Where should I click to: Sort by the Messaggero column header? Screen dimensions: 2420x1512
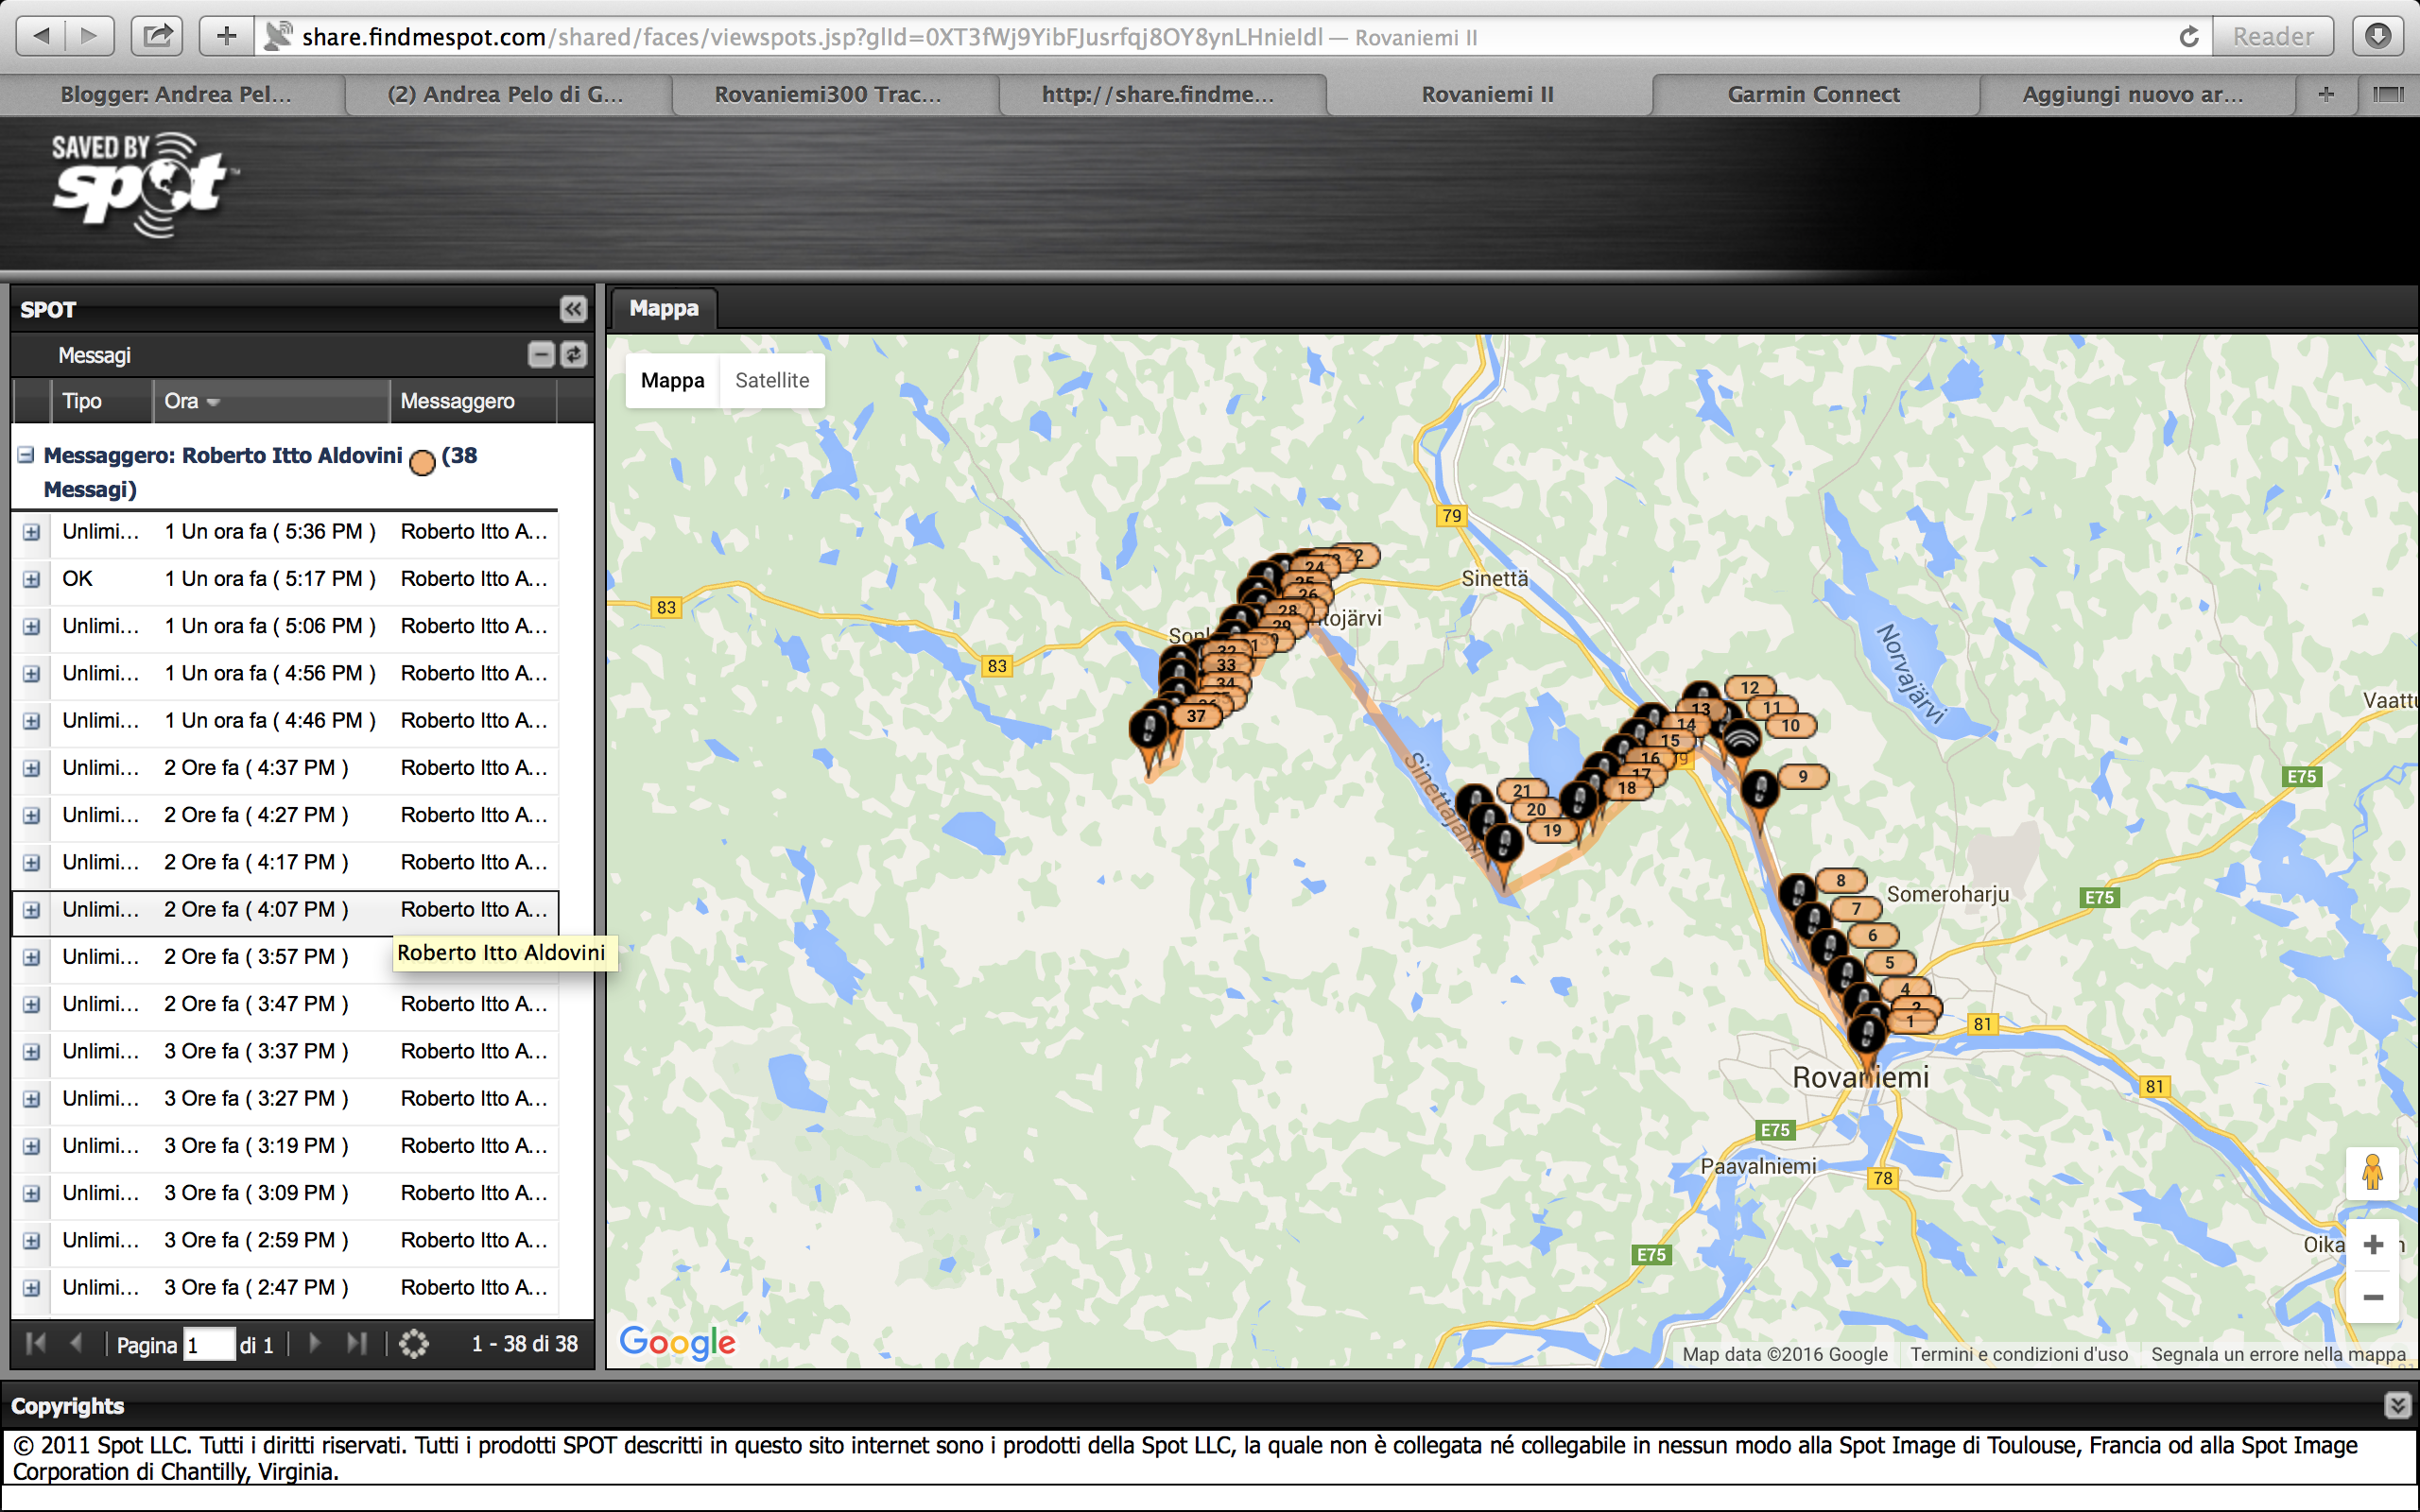tap(473, 401)
